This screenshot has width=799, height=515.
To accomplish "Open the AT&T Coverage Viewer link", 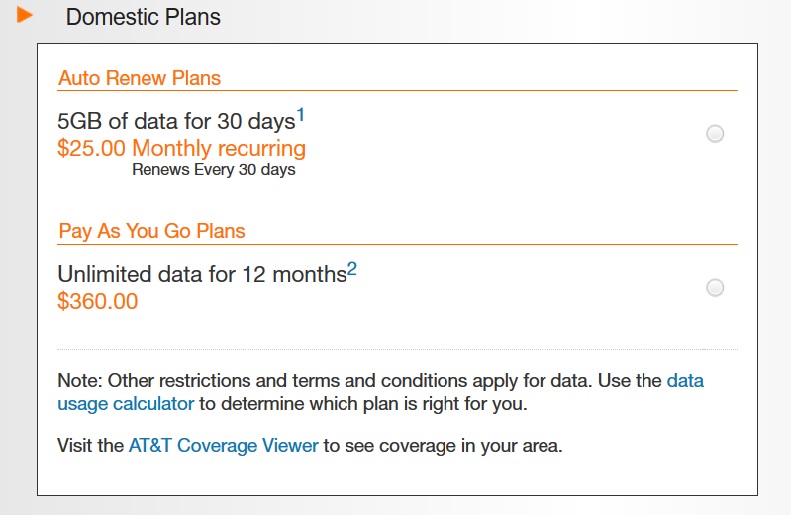I will click(x=223, y=445).
